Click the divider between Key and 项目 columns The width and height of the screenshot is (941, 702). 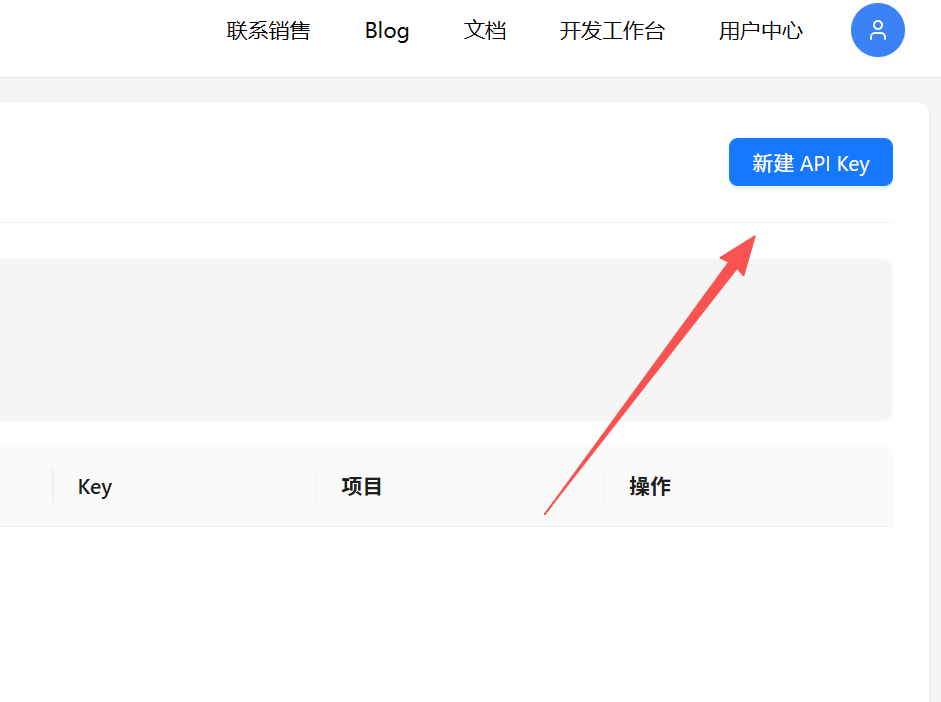pyautogui.click(x=316, y=487)
